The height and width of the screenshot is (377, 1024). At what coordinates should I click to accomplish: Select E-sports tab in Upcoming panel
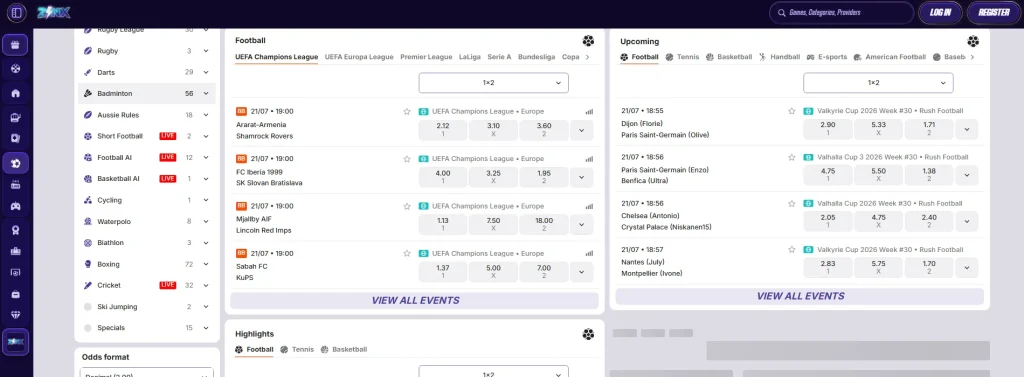point(827,57)
